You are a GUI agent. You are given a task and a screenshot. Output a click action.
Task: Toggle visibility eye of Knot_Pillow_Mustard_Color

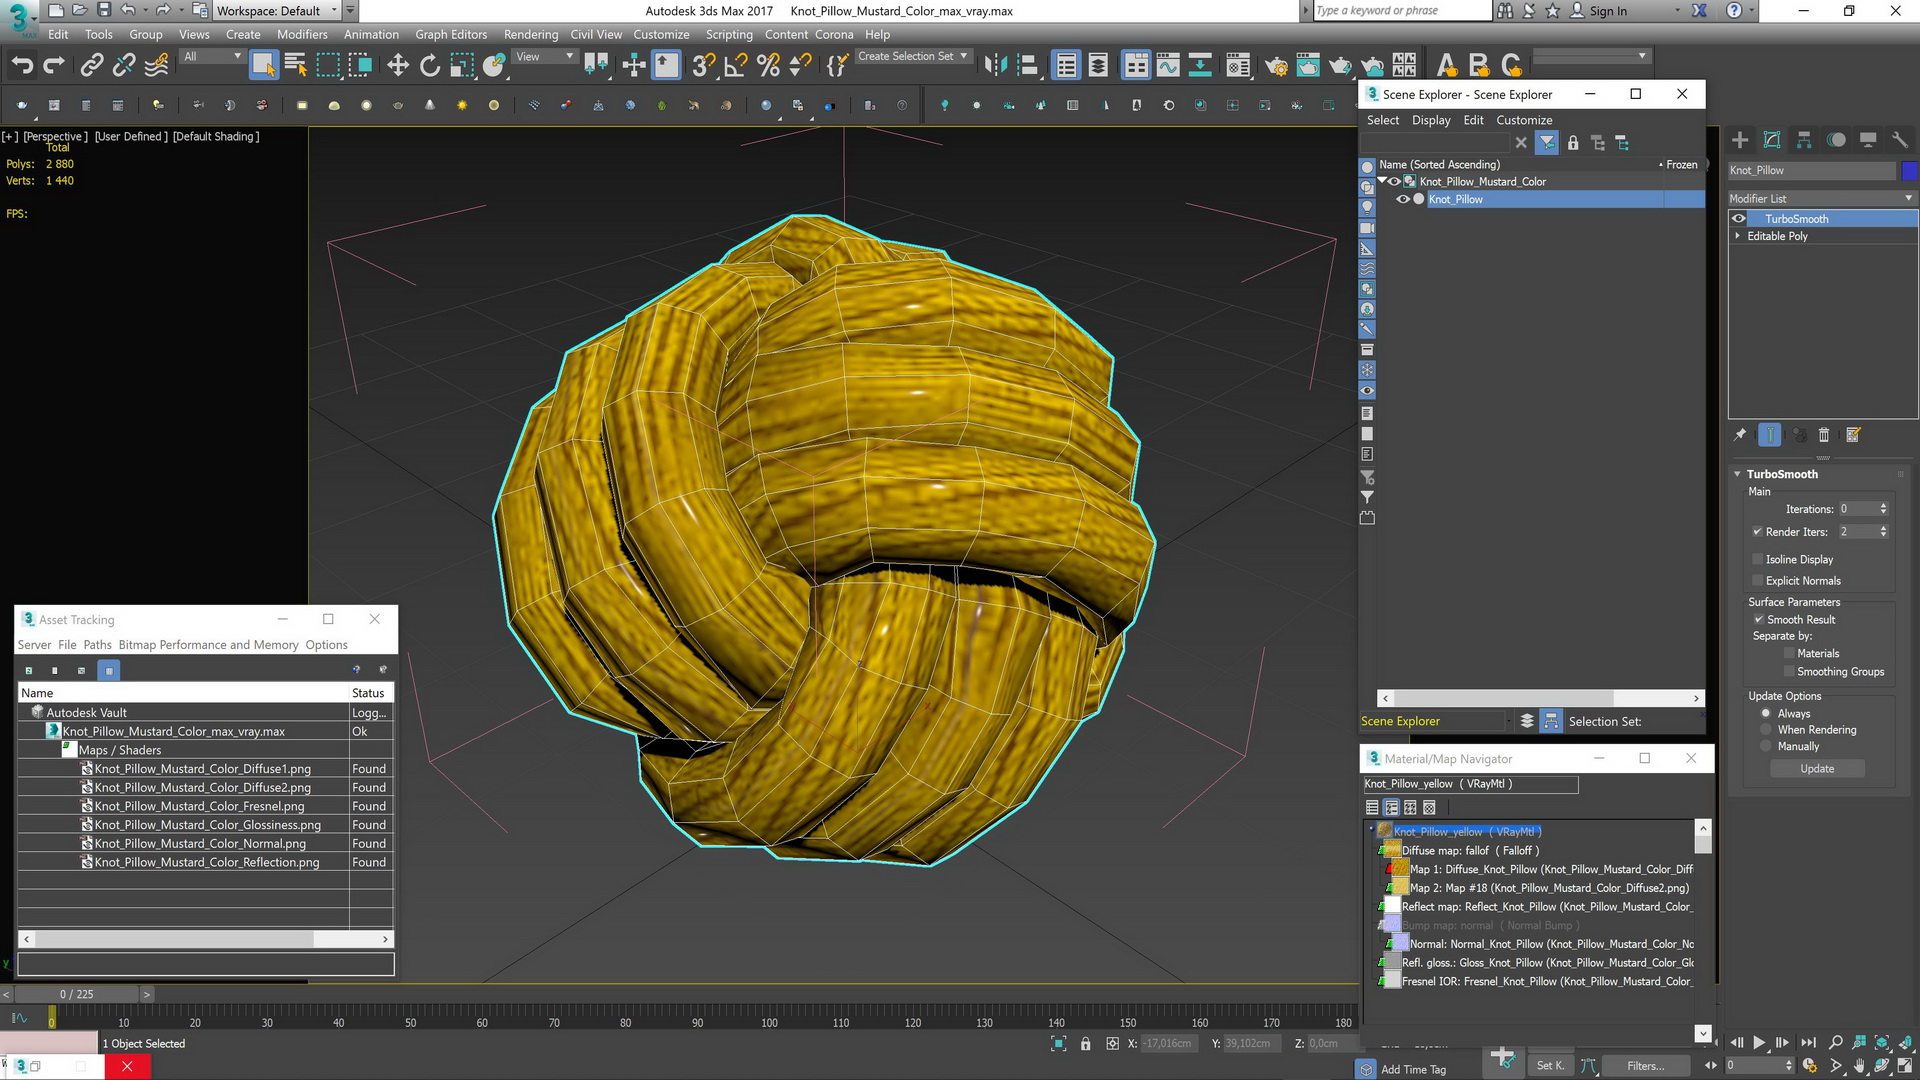coord(1394,181)
